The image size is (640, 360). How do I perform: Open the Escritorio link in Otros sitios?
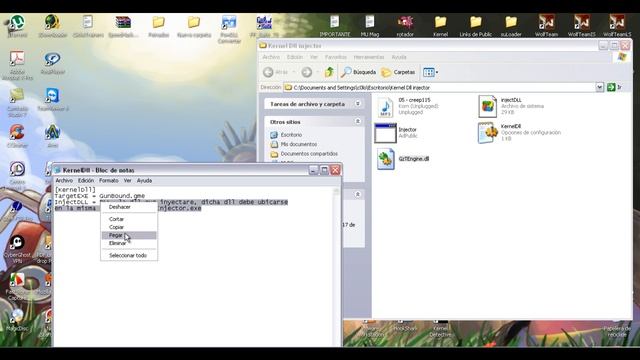pyautogui.click(x=291, y=135)
